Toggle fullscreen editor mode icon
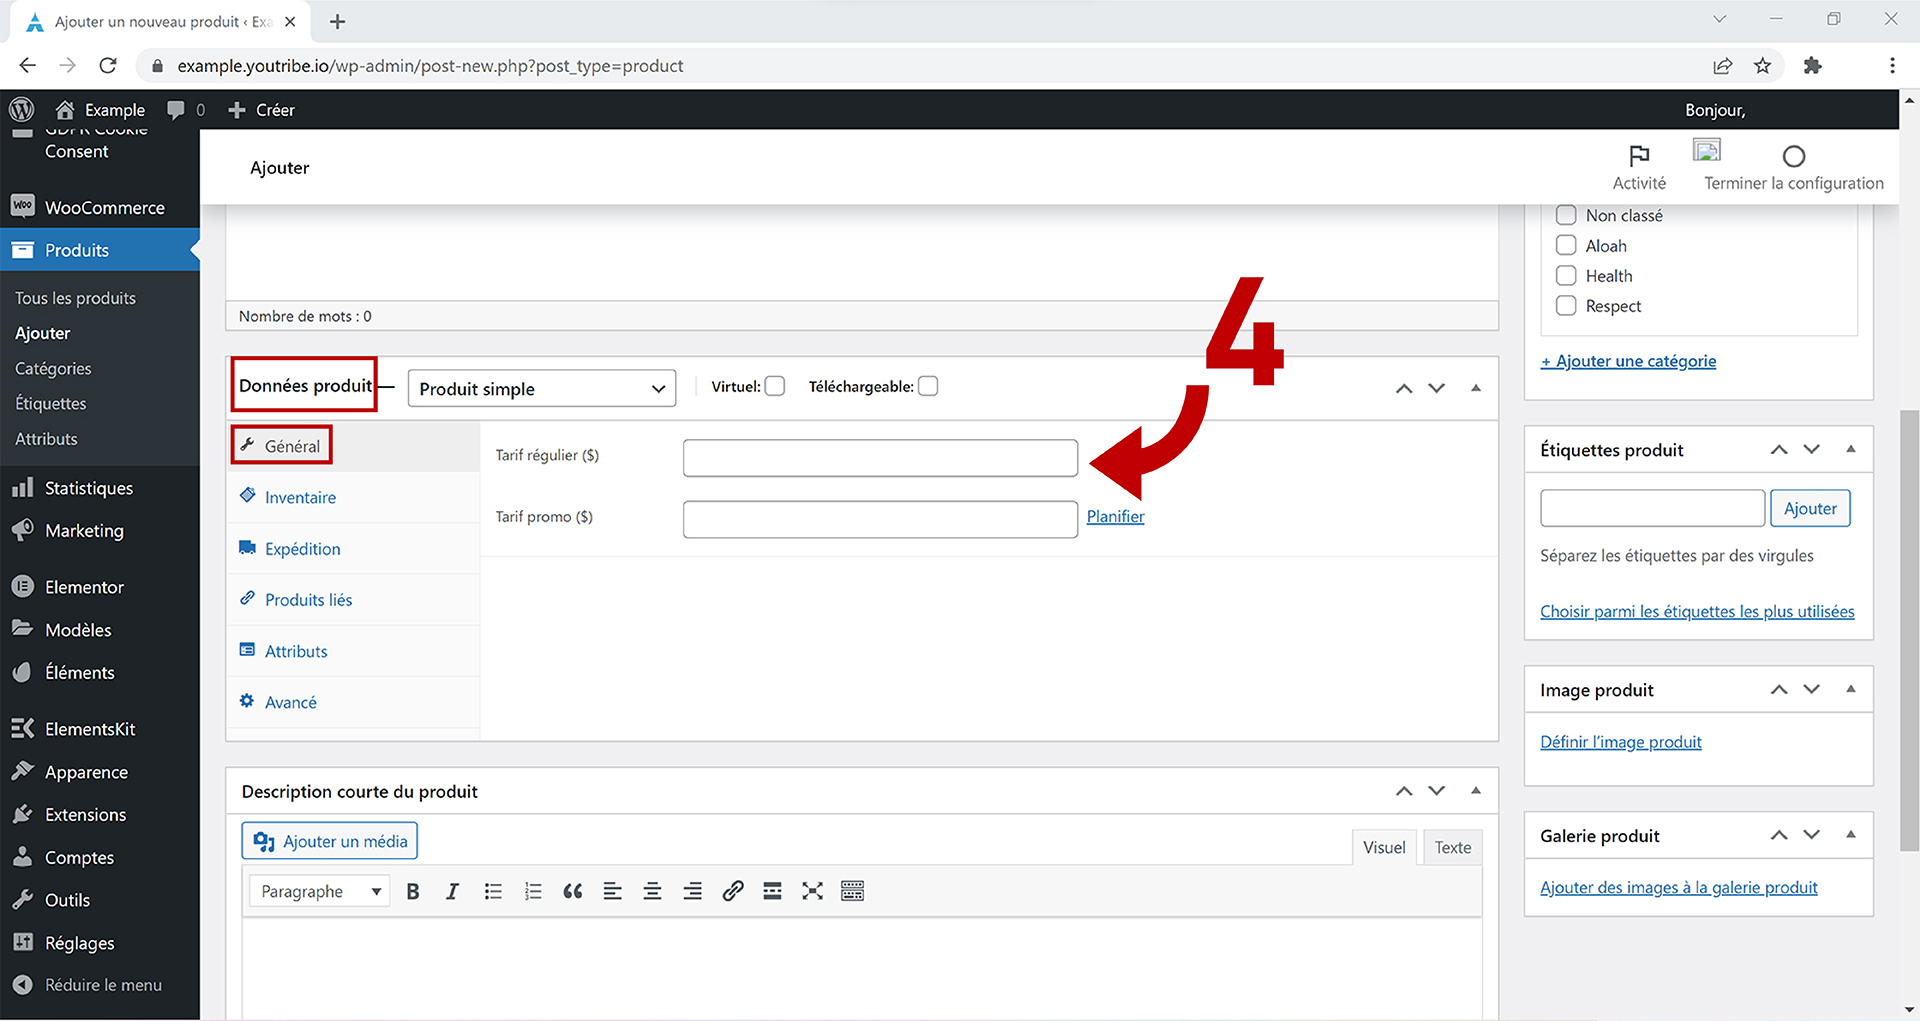This screenshot has height=1021, width=1920. click(x=812, y=891)
